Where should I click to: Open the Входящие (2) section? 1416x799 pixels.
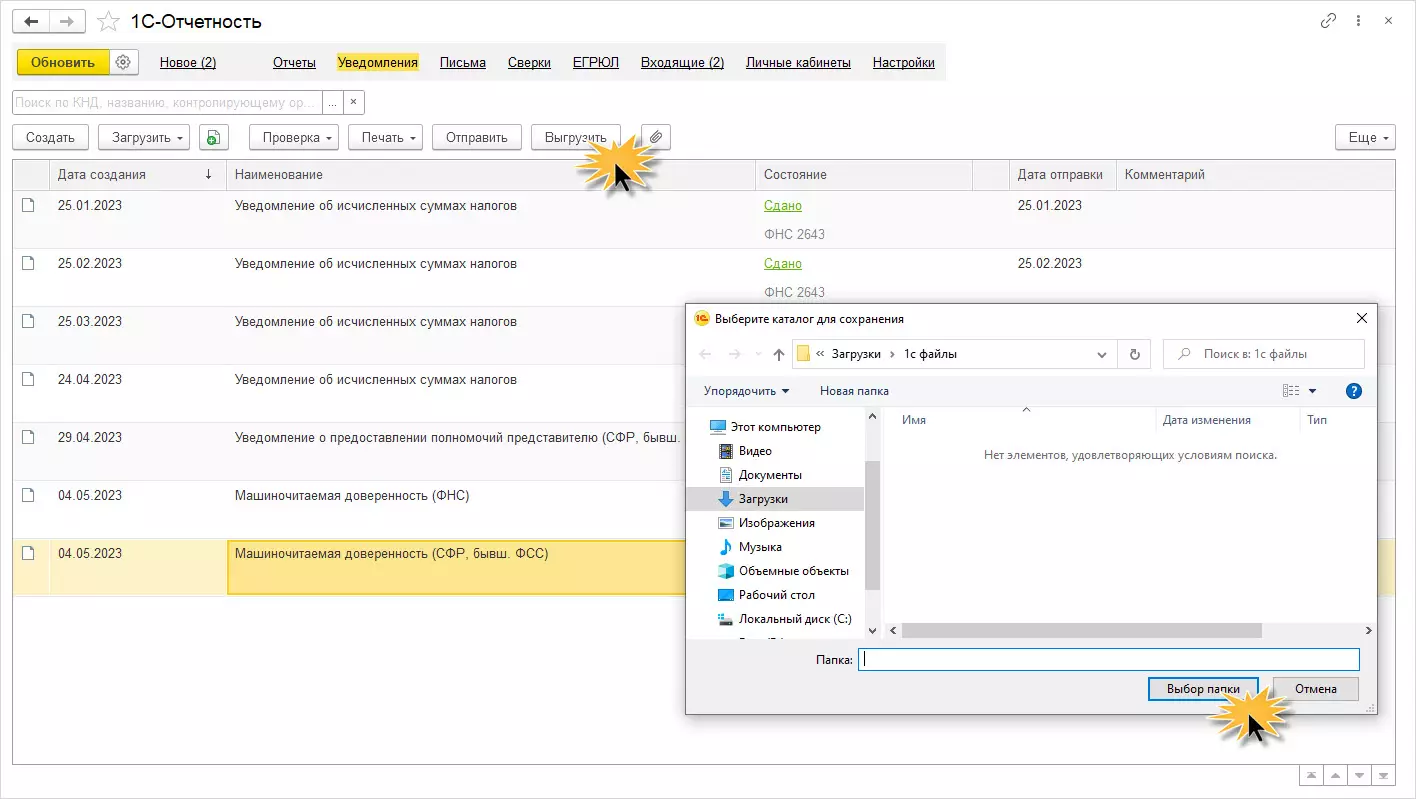point(682,62)
